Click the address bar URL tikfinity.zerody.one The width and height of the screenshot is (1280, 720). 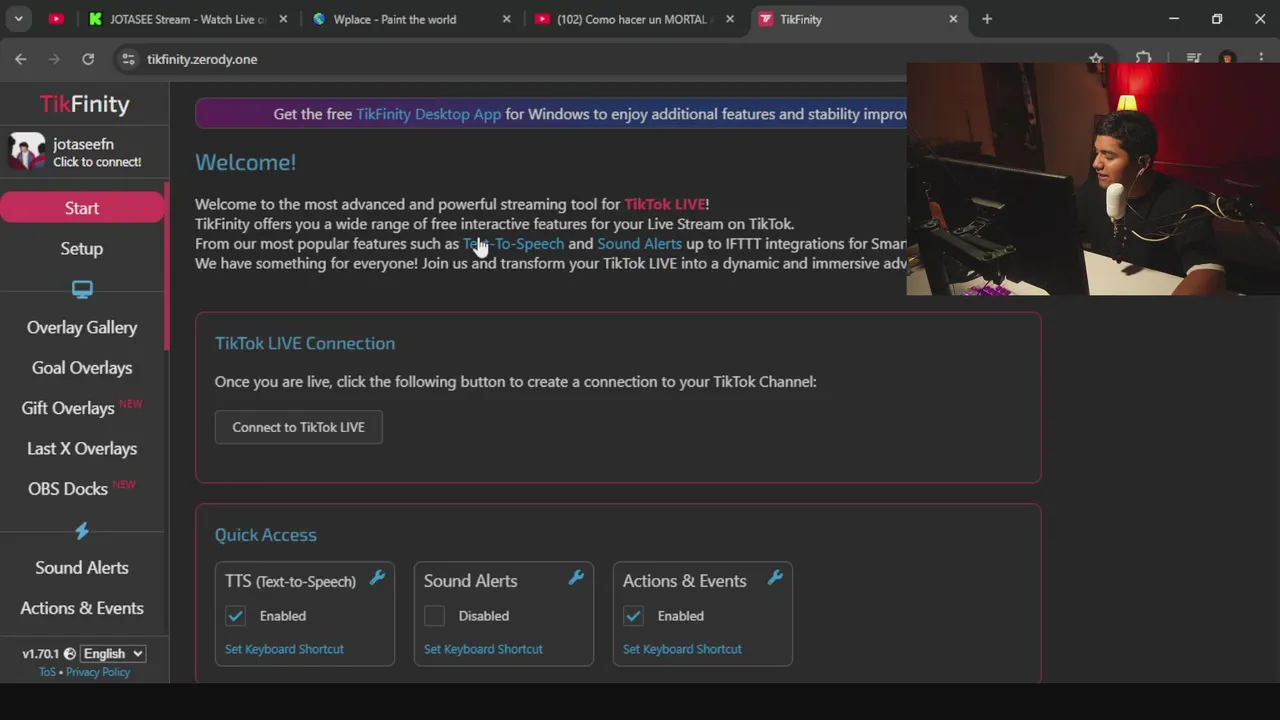pos(202,59)
